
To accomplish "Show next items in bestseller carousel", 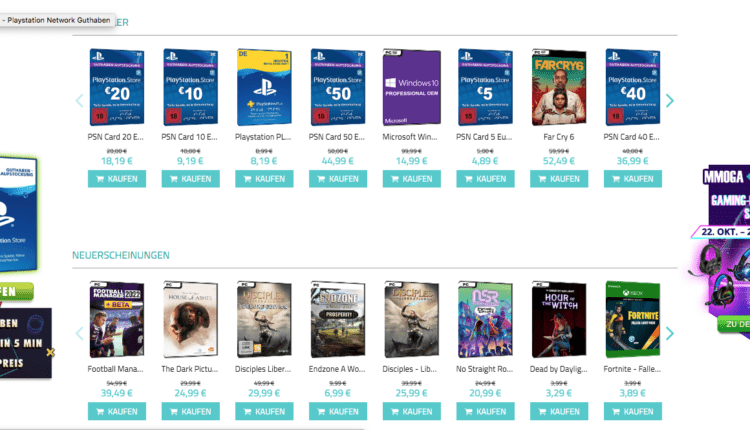I will [670, 100].
